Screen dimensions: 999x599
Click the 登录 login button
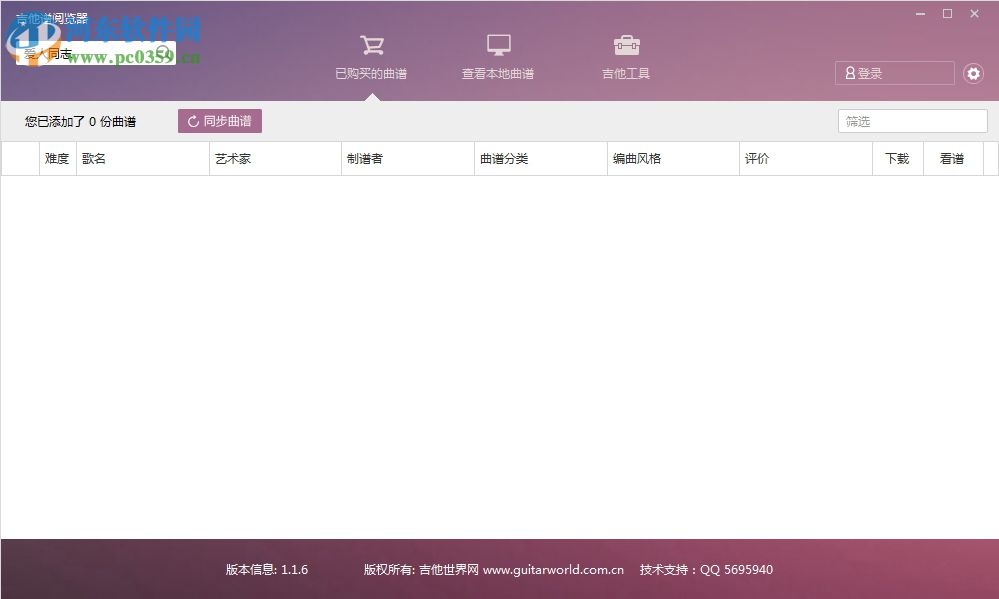(894, 73)
